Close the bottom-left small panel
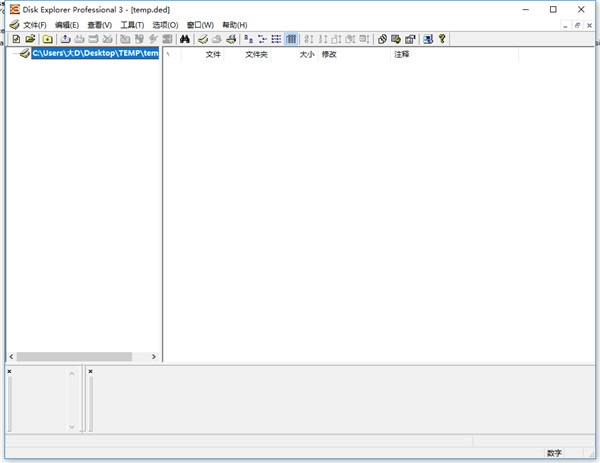This screenshot has height=463, width=600. click(x=9, y=371)
